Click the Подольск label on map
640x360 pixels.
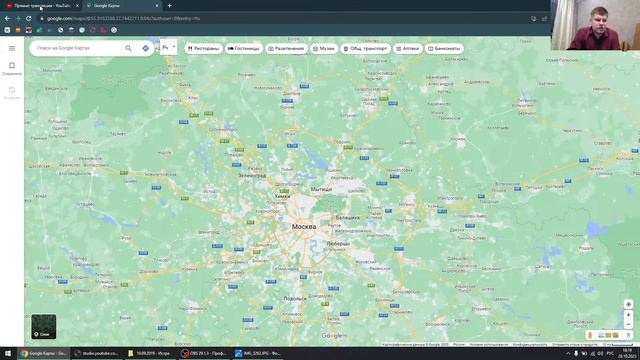click(x=295, y=298)
